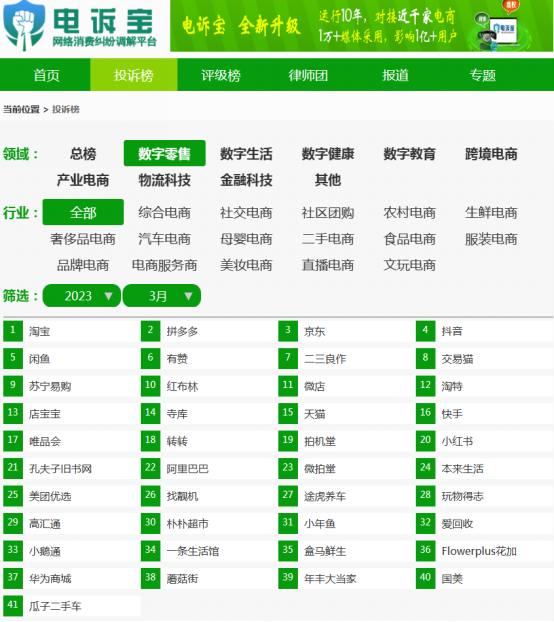Filter by 综合电商 industry
554x622 pixels.
click(x=165, y=213)
